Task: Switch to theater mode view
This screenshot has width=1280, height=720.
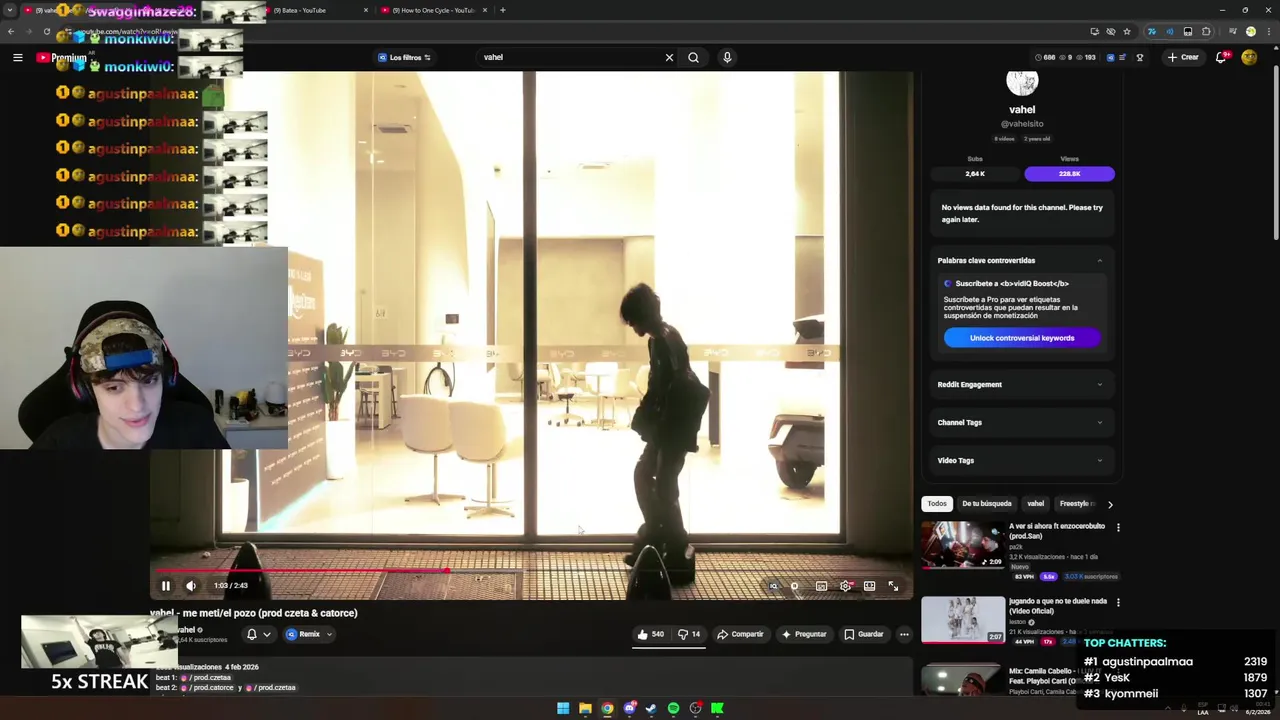Action: [869, 586]
